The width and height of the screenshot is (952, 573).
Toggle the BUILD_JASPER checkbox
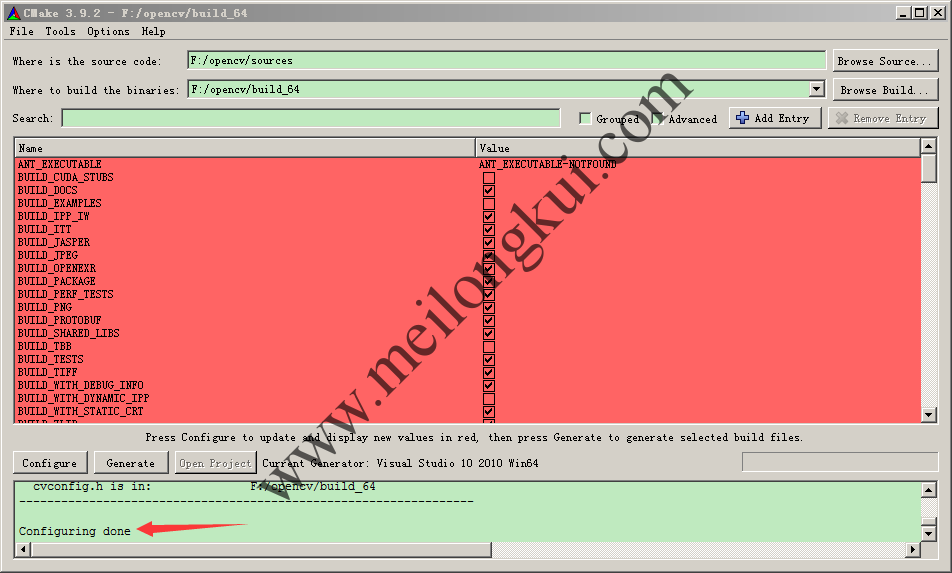point(489,243)
